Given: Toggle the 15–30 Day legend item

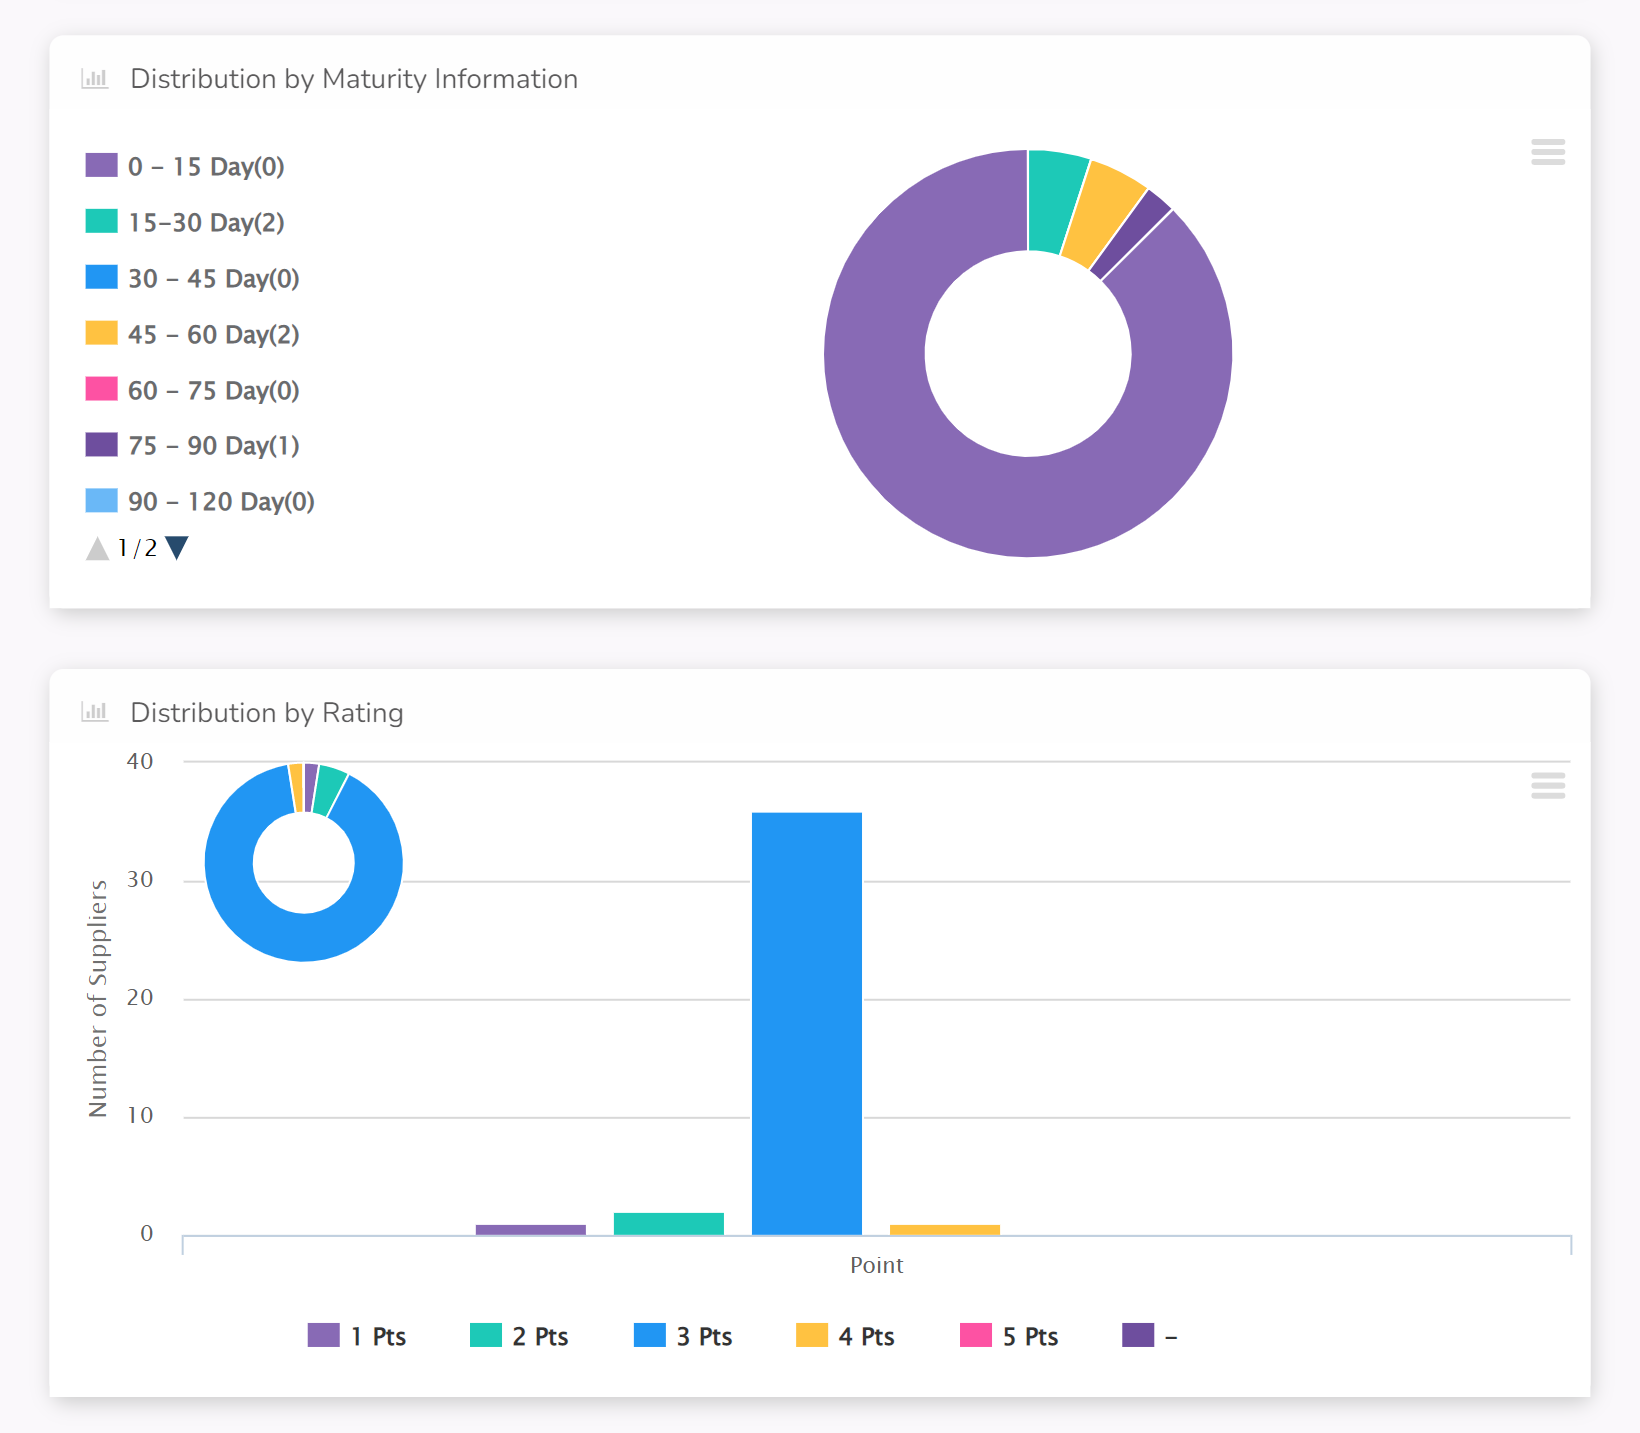Looking at the screenshot, I should click(x=185, y=222).
